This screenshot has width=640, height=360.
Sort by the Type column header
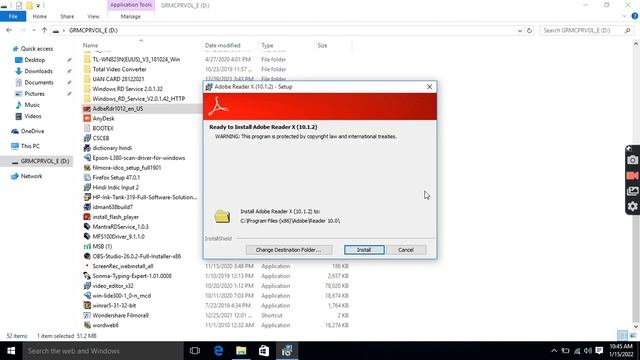pos(267,45)
